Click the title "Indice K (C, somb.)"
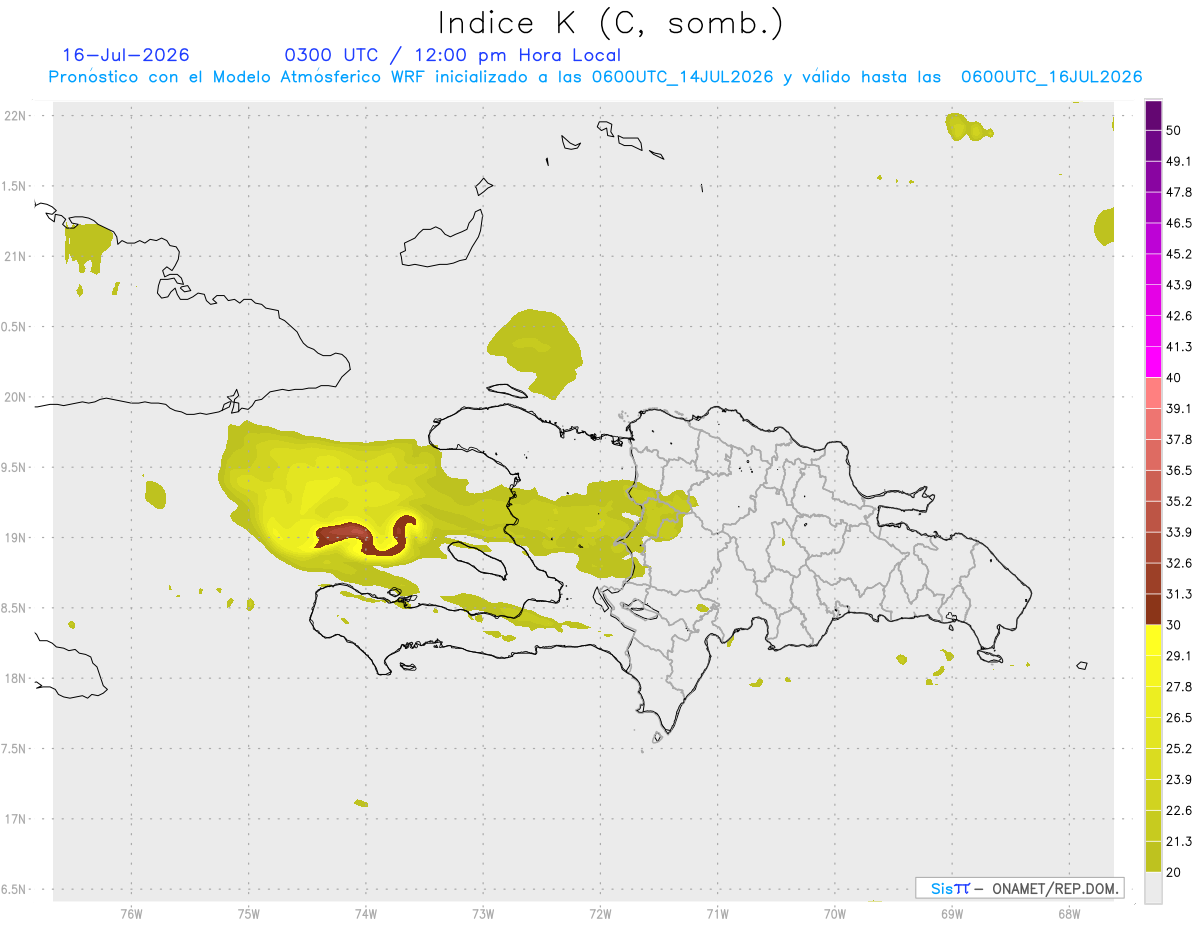Viewport: 1200px width, 927px height. click(611, 24)
